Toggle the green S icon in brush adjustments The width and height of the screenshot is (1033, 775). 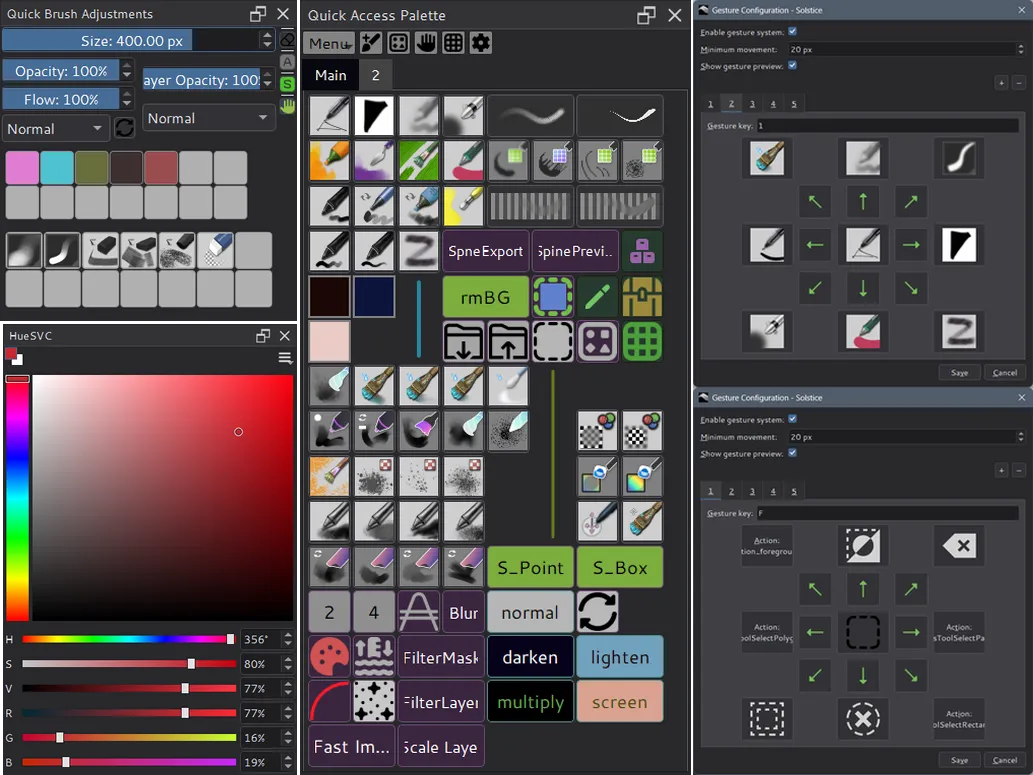click(x=287, y=84)
